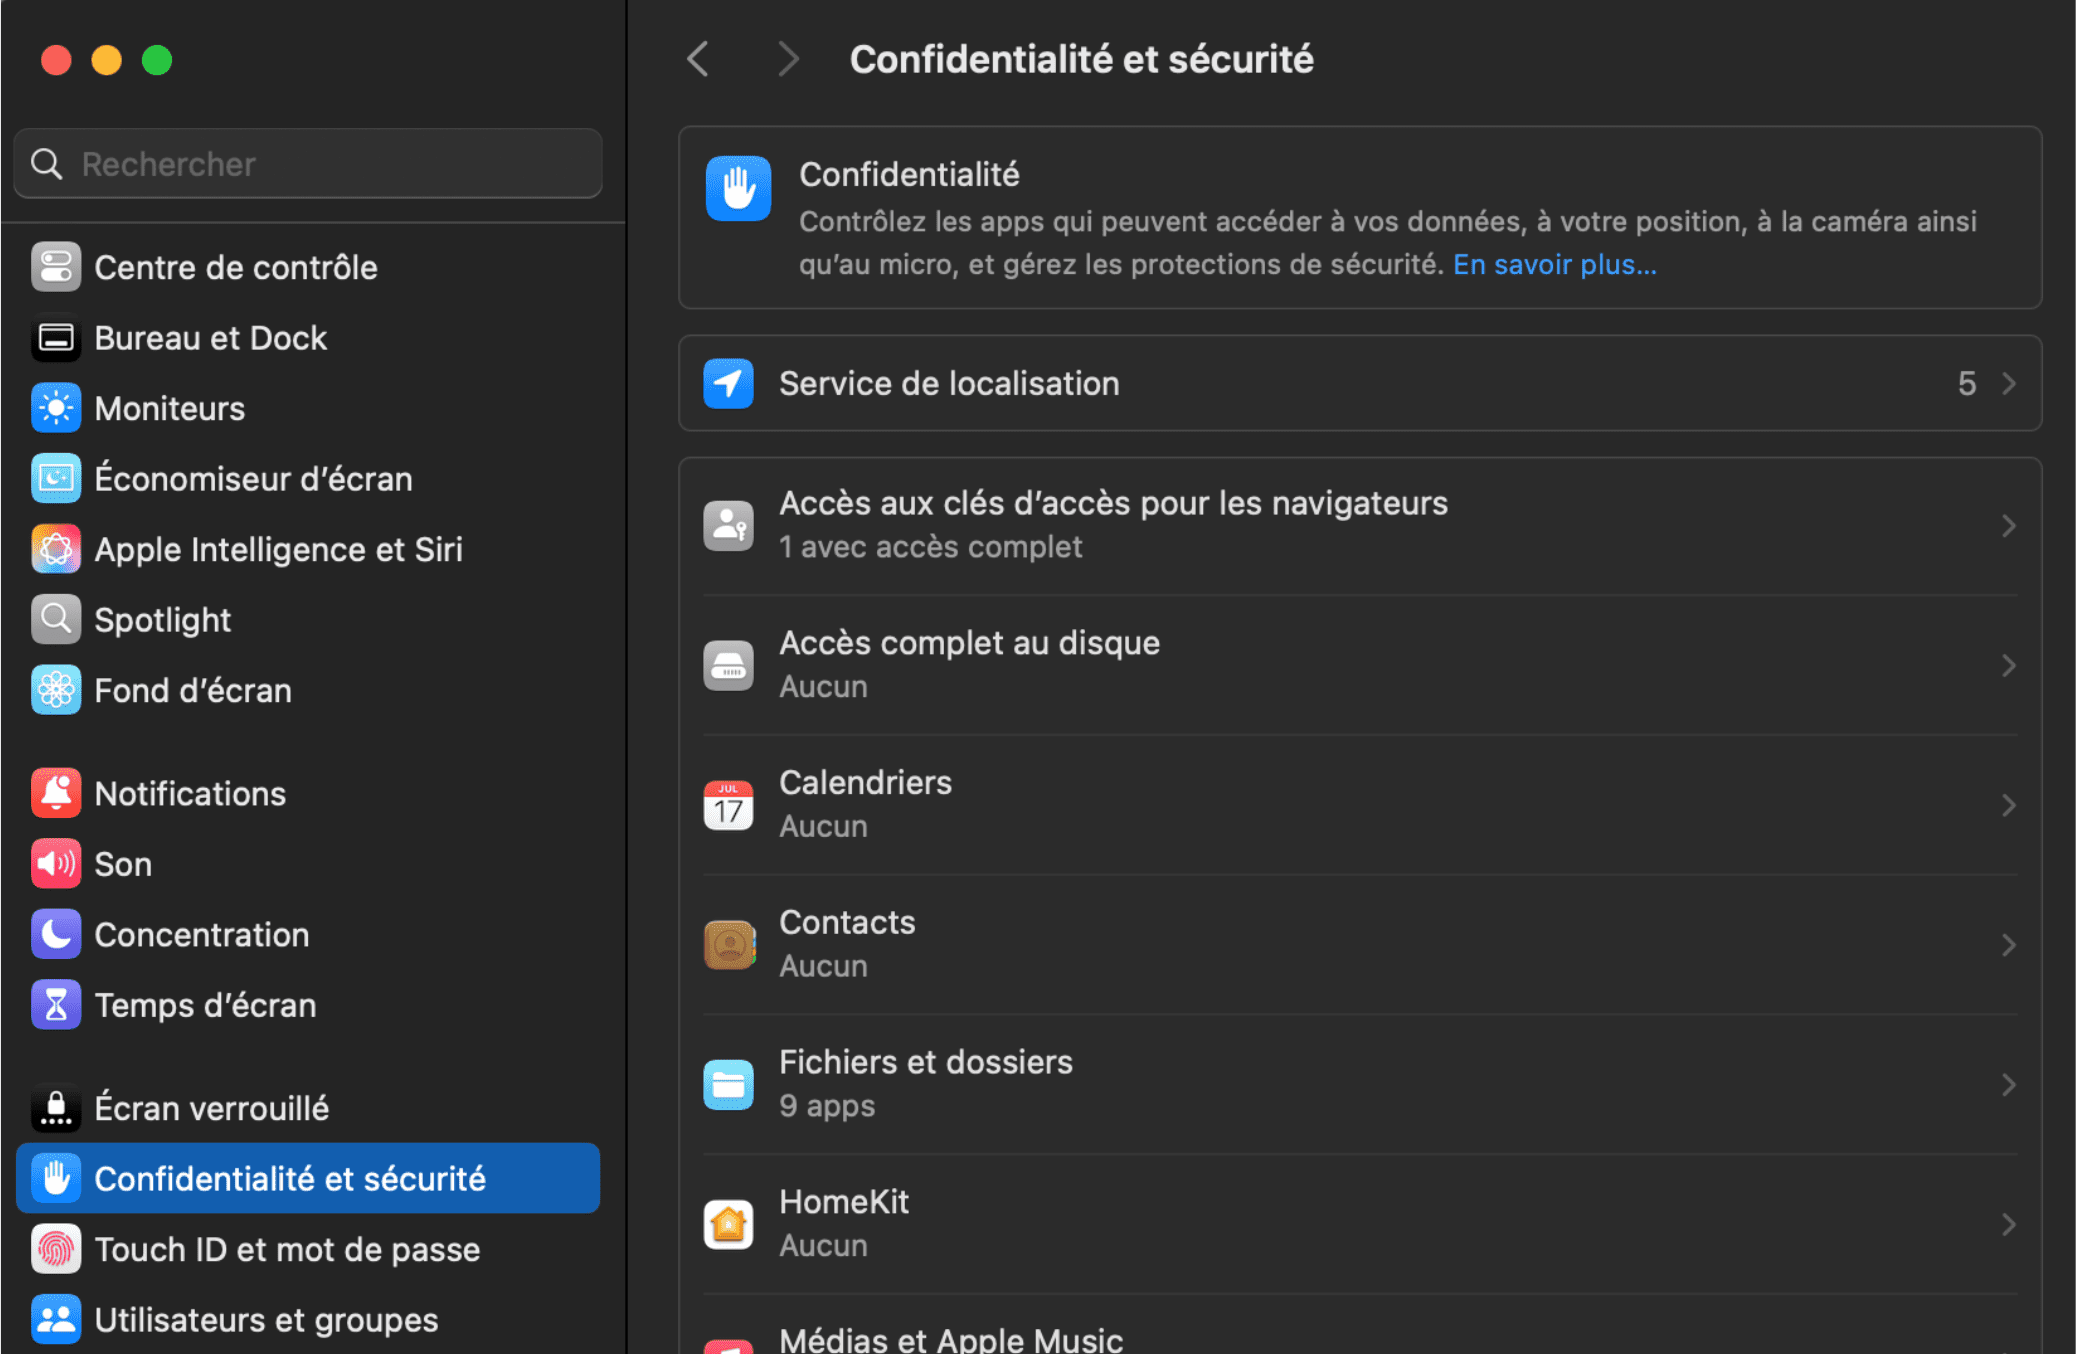
Task: Select Confidentialité et sécurité in sidebar
Action: (291, 1178)
